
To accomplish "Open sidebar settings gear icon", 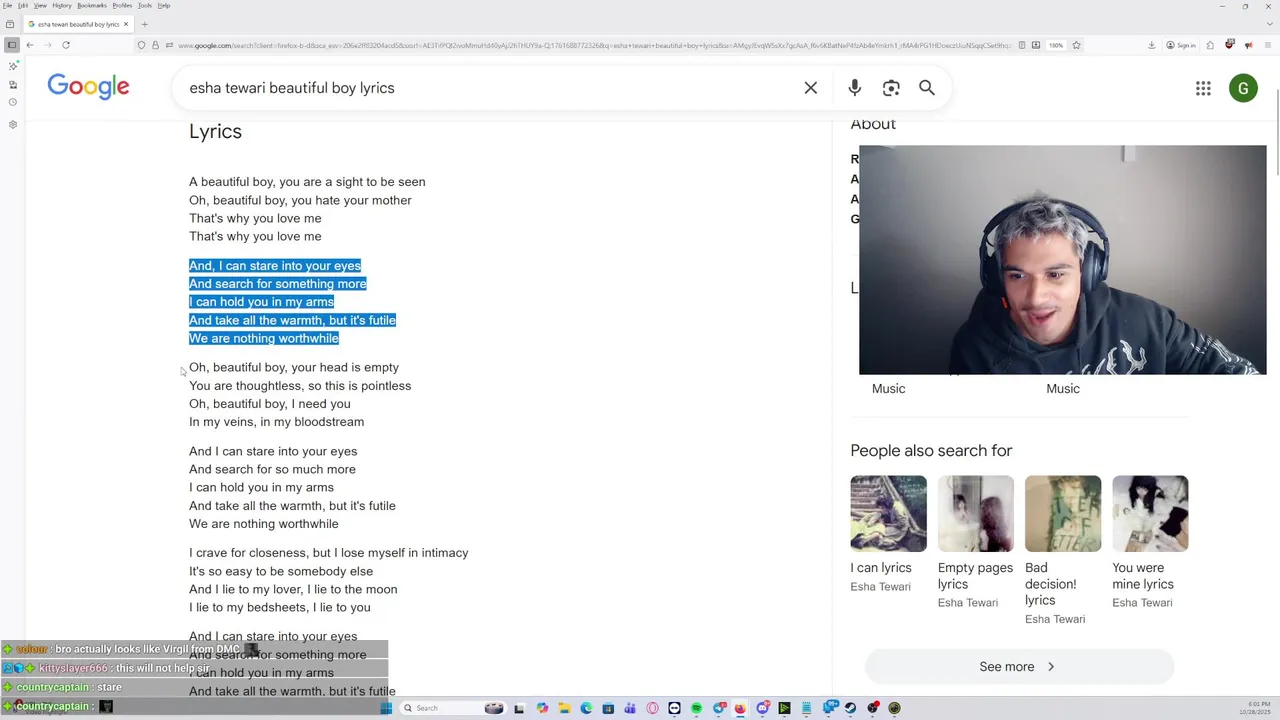I will tap(12, 124).
